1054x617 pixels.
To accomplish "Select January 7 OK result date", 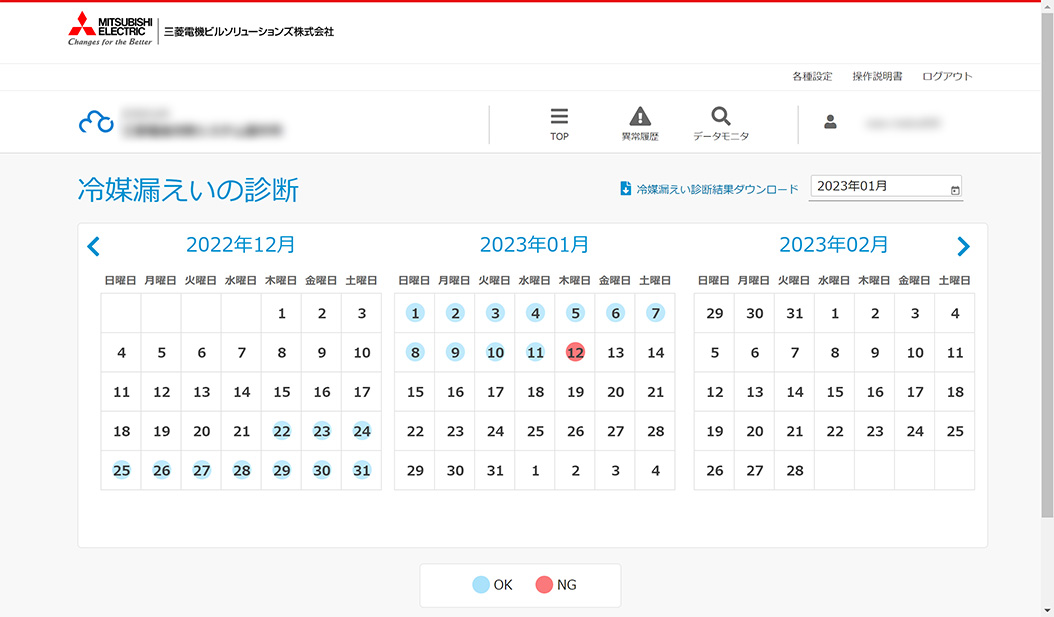I will click(655, 313).
